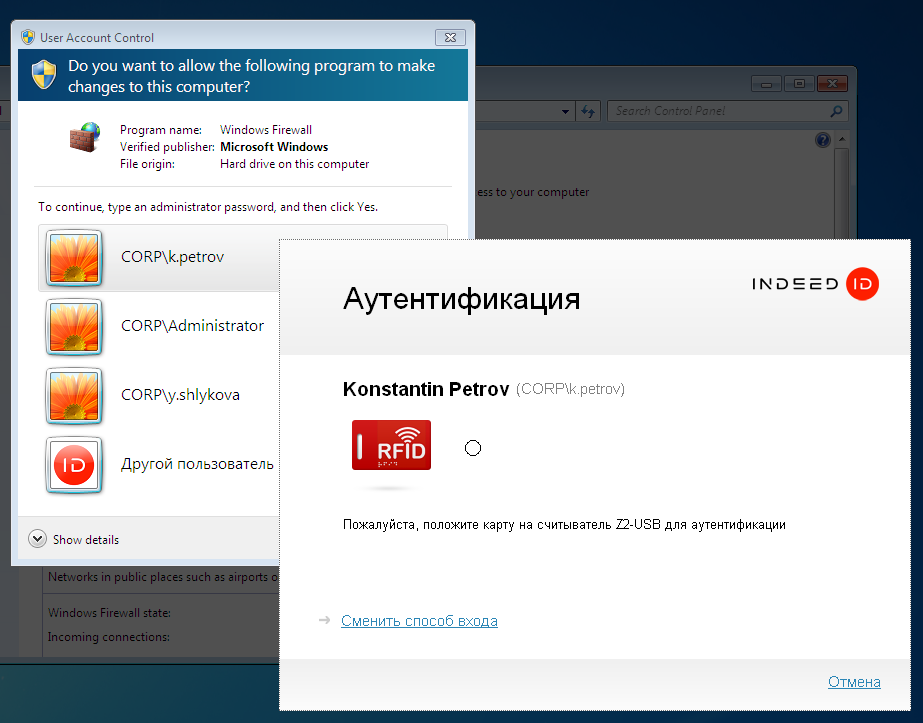This screenshot has width=923, height=723.
Task: Click 'Windows Firewall state:' text
Action: coord(109,613)
